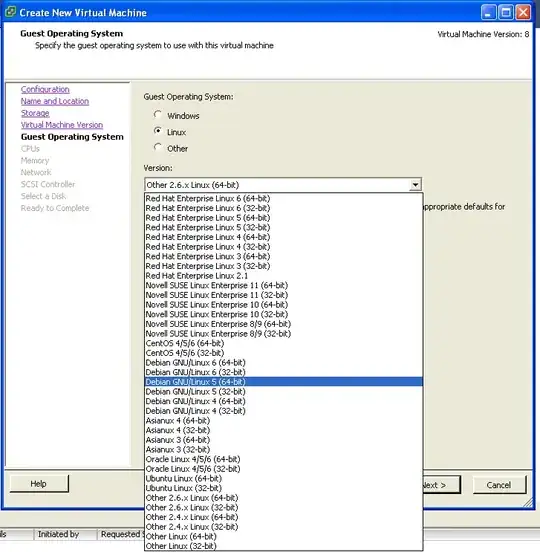Screen dimensions: 540x552
Task: Select Novell SUSE Linux Enterprise 11 (32-bit)
Action: 283,295
